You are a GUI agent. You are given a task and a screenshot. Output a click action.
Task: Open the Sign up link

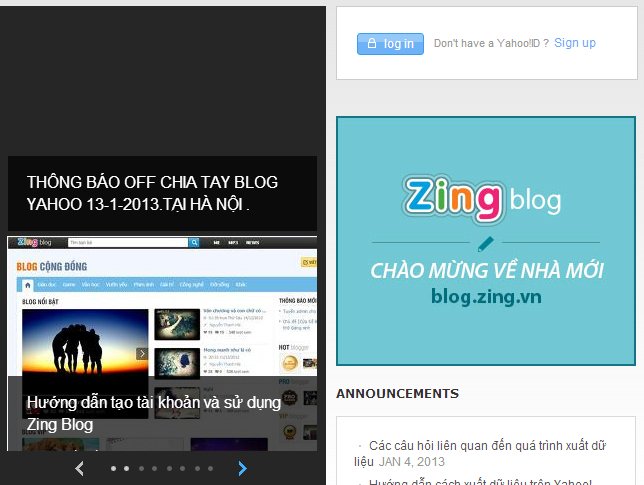point(574,43)
